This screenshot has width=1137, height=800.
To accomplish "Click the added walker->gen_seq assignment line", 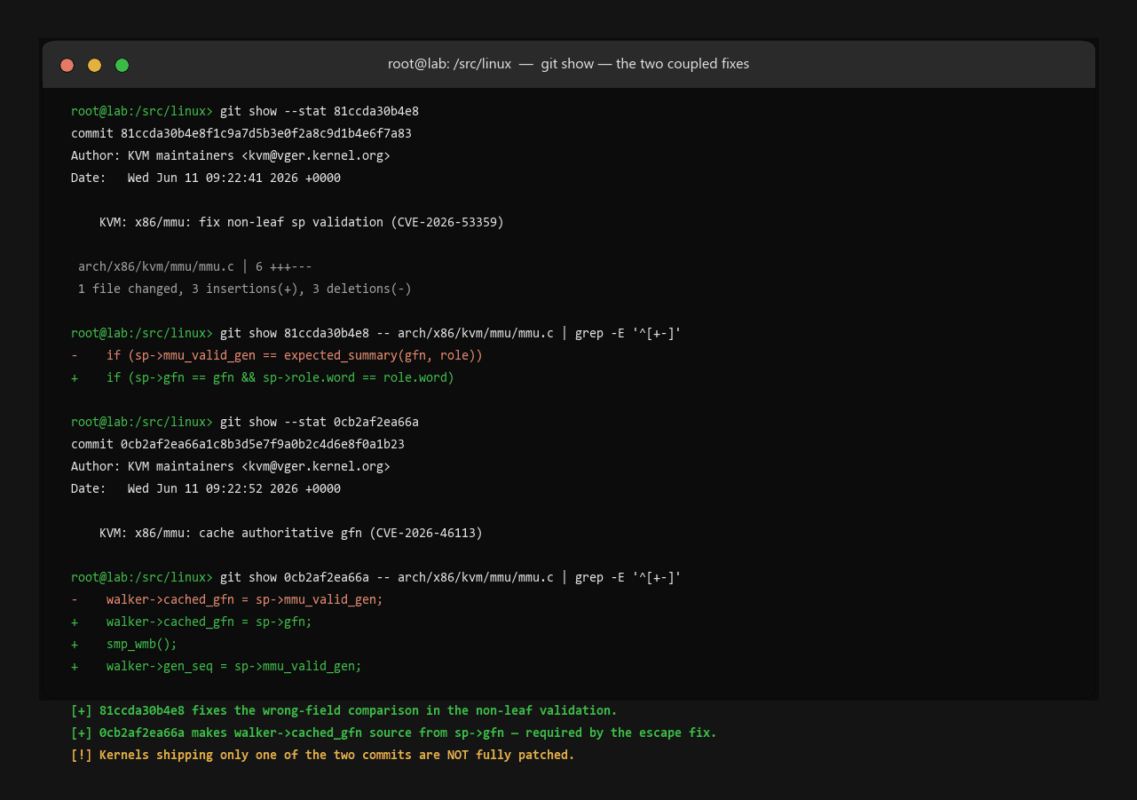I will pyautogui.click(x=215, y=667).
